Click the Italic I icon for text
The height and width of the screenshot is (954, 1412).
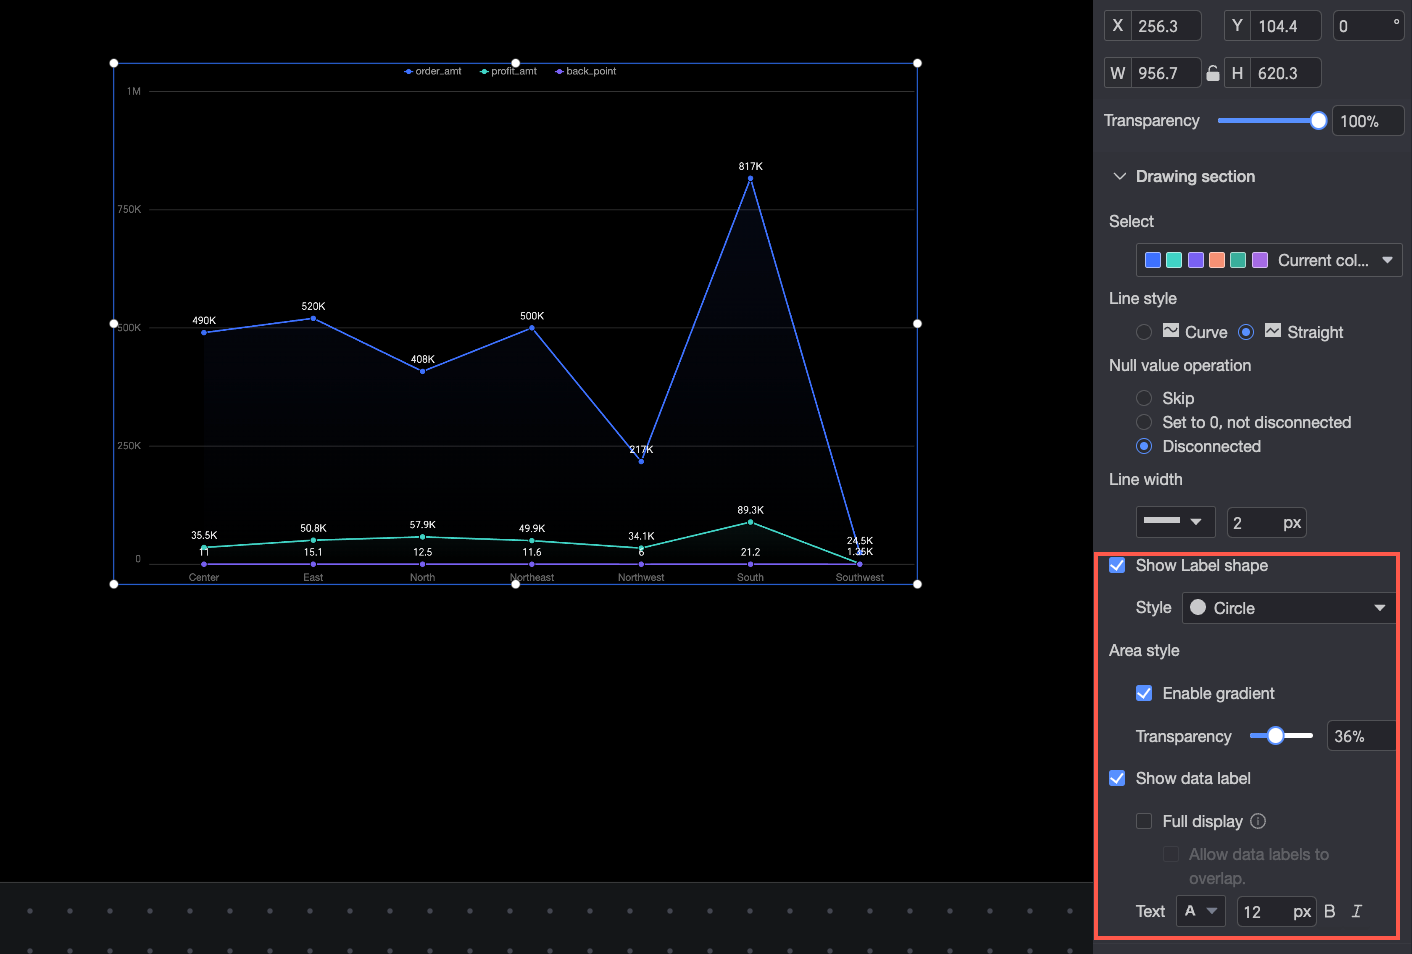coord(1356,911)
